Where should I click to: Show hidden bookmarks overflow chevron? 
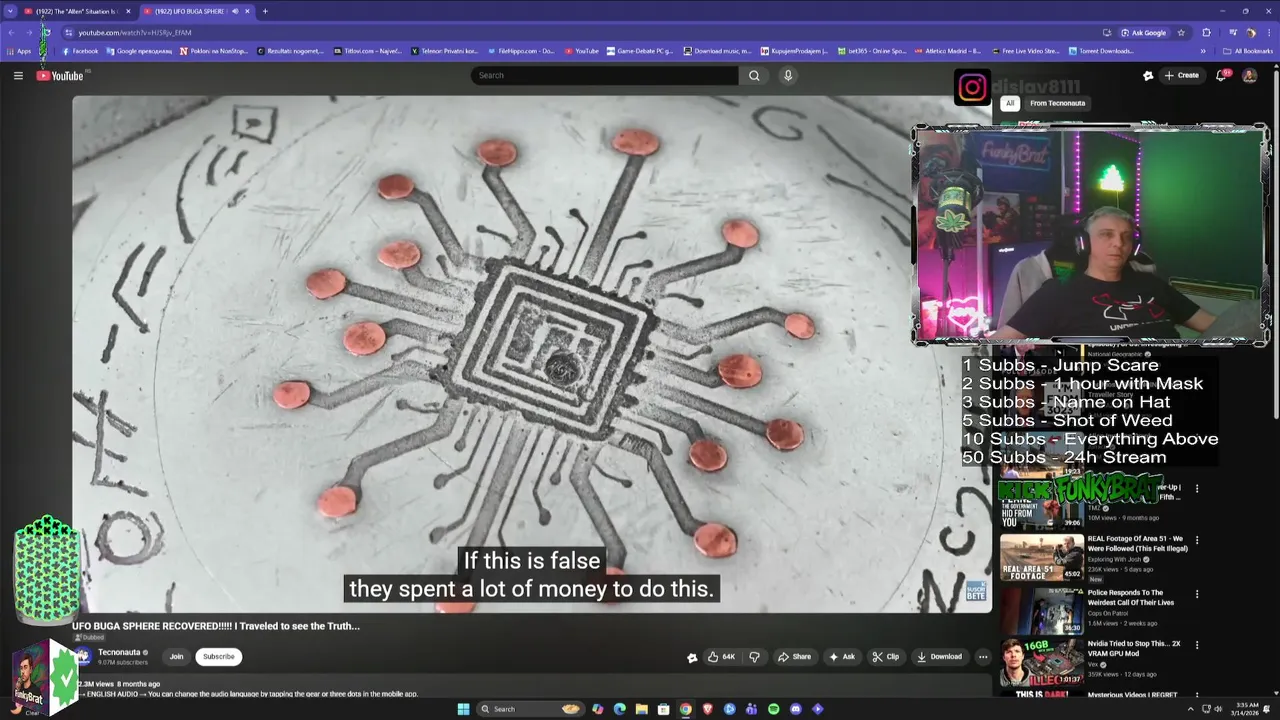click(1203, 51)
